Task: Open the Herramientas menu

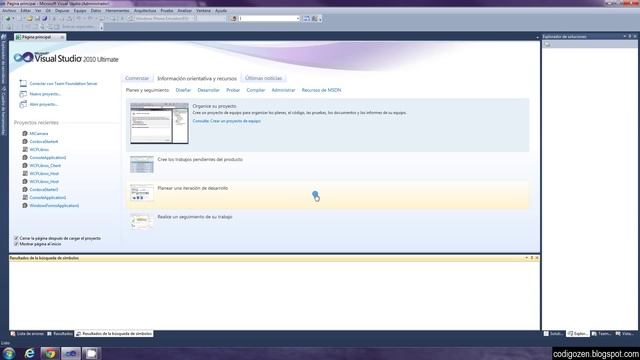Action: coord(117,11)
